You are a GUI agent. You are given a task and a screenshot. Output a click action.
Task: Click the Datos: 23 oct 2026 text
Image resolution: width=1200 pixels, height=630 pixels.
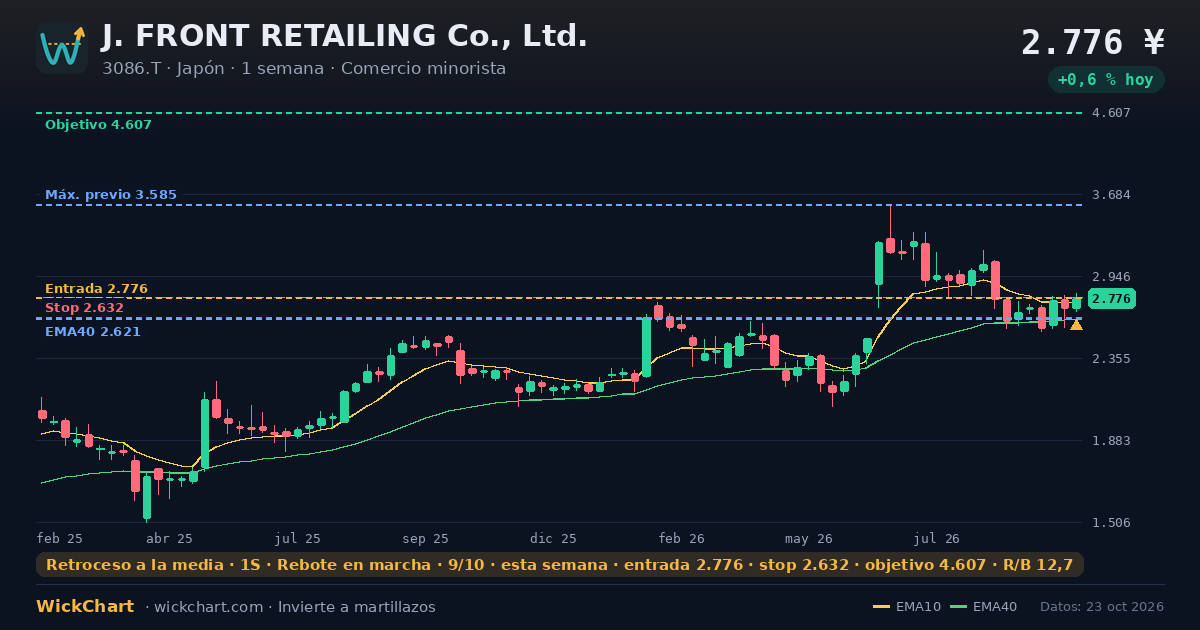1102,607
